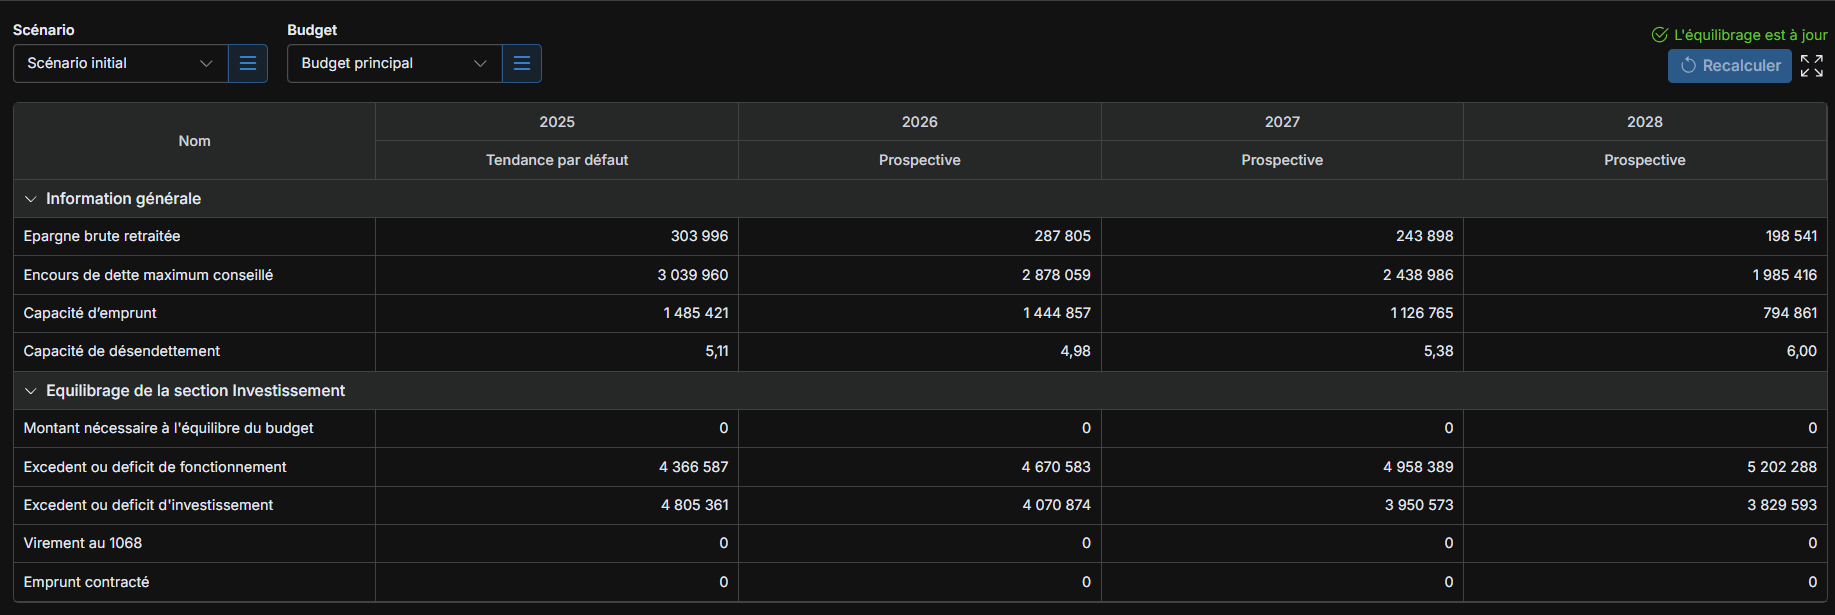Open the Scénario list menu icon
Viewport: 1835px width, 615px height.
248,63
